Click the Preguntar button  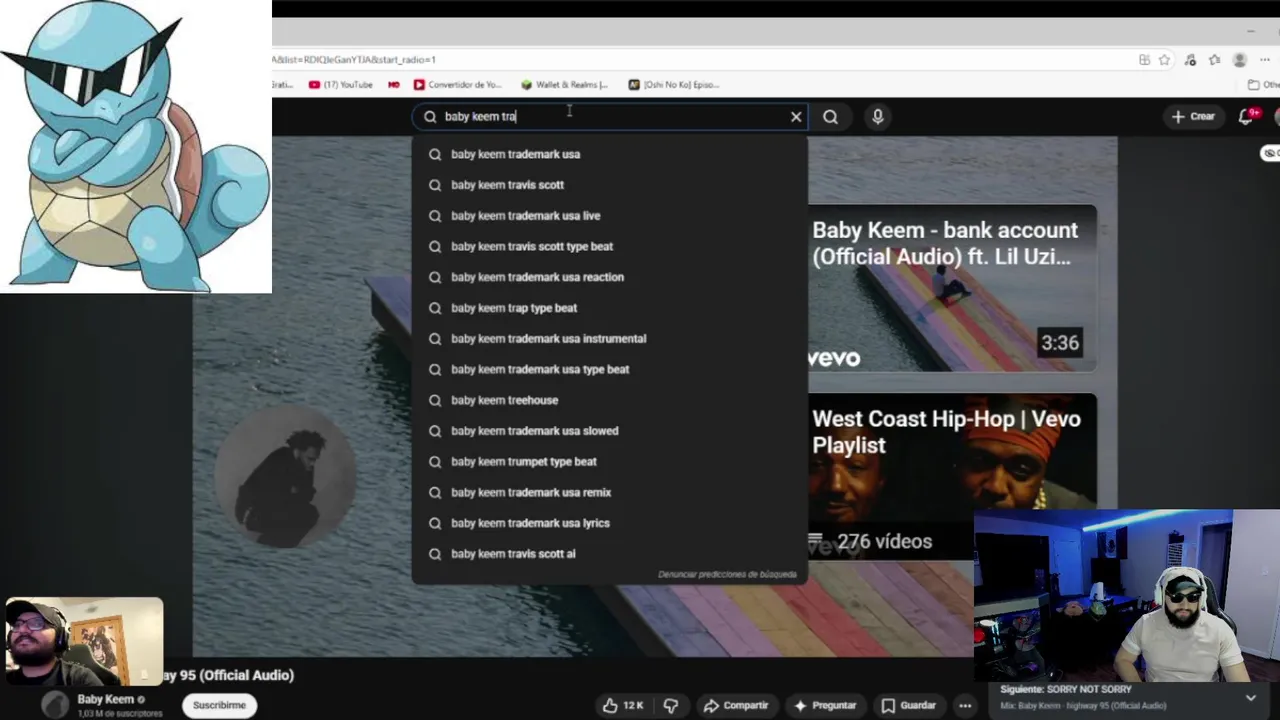tap(826, 705)
